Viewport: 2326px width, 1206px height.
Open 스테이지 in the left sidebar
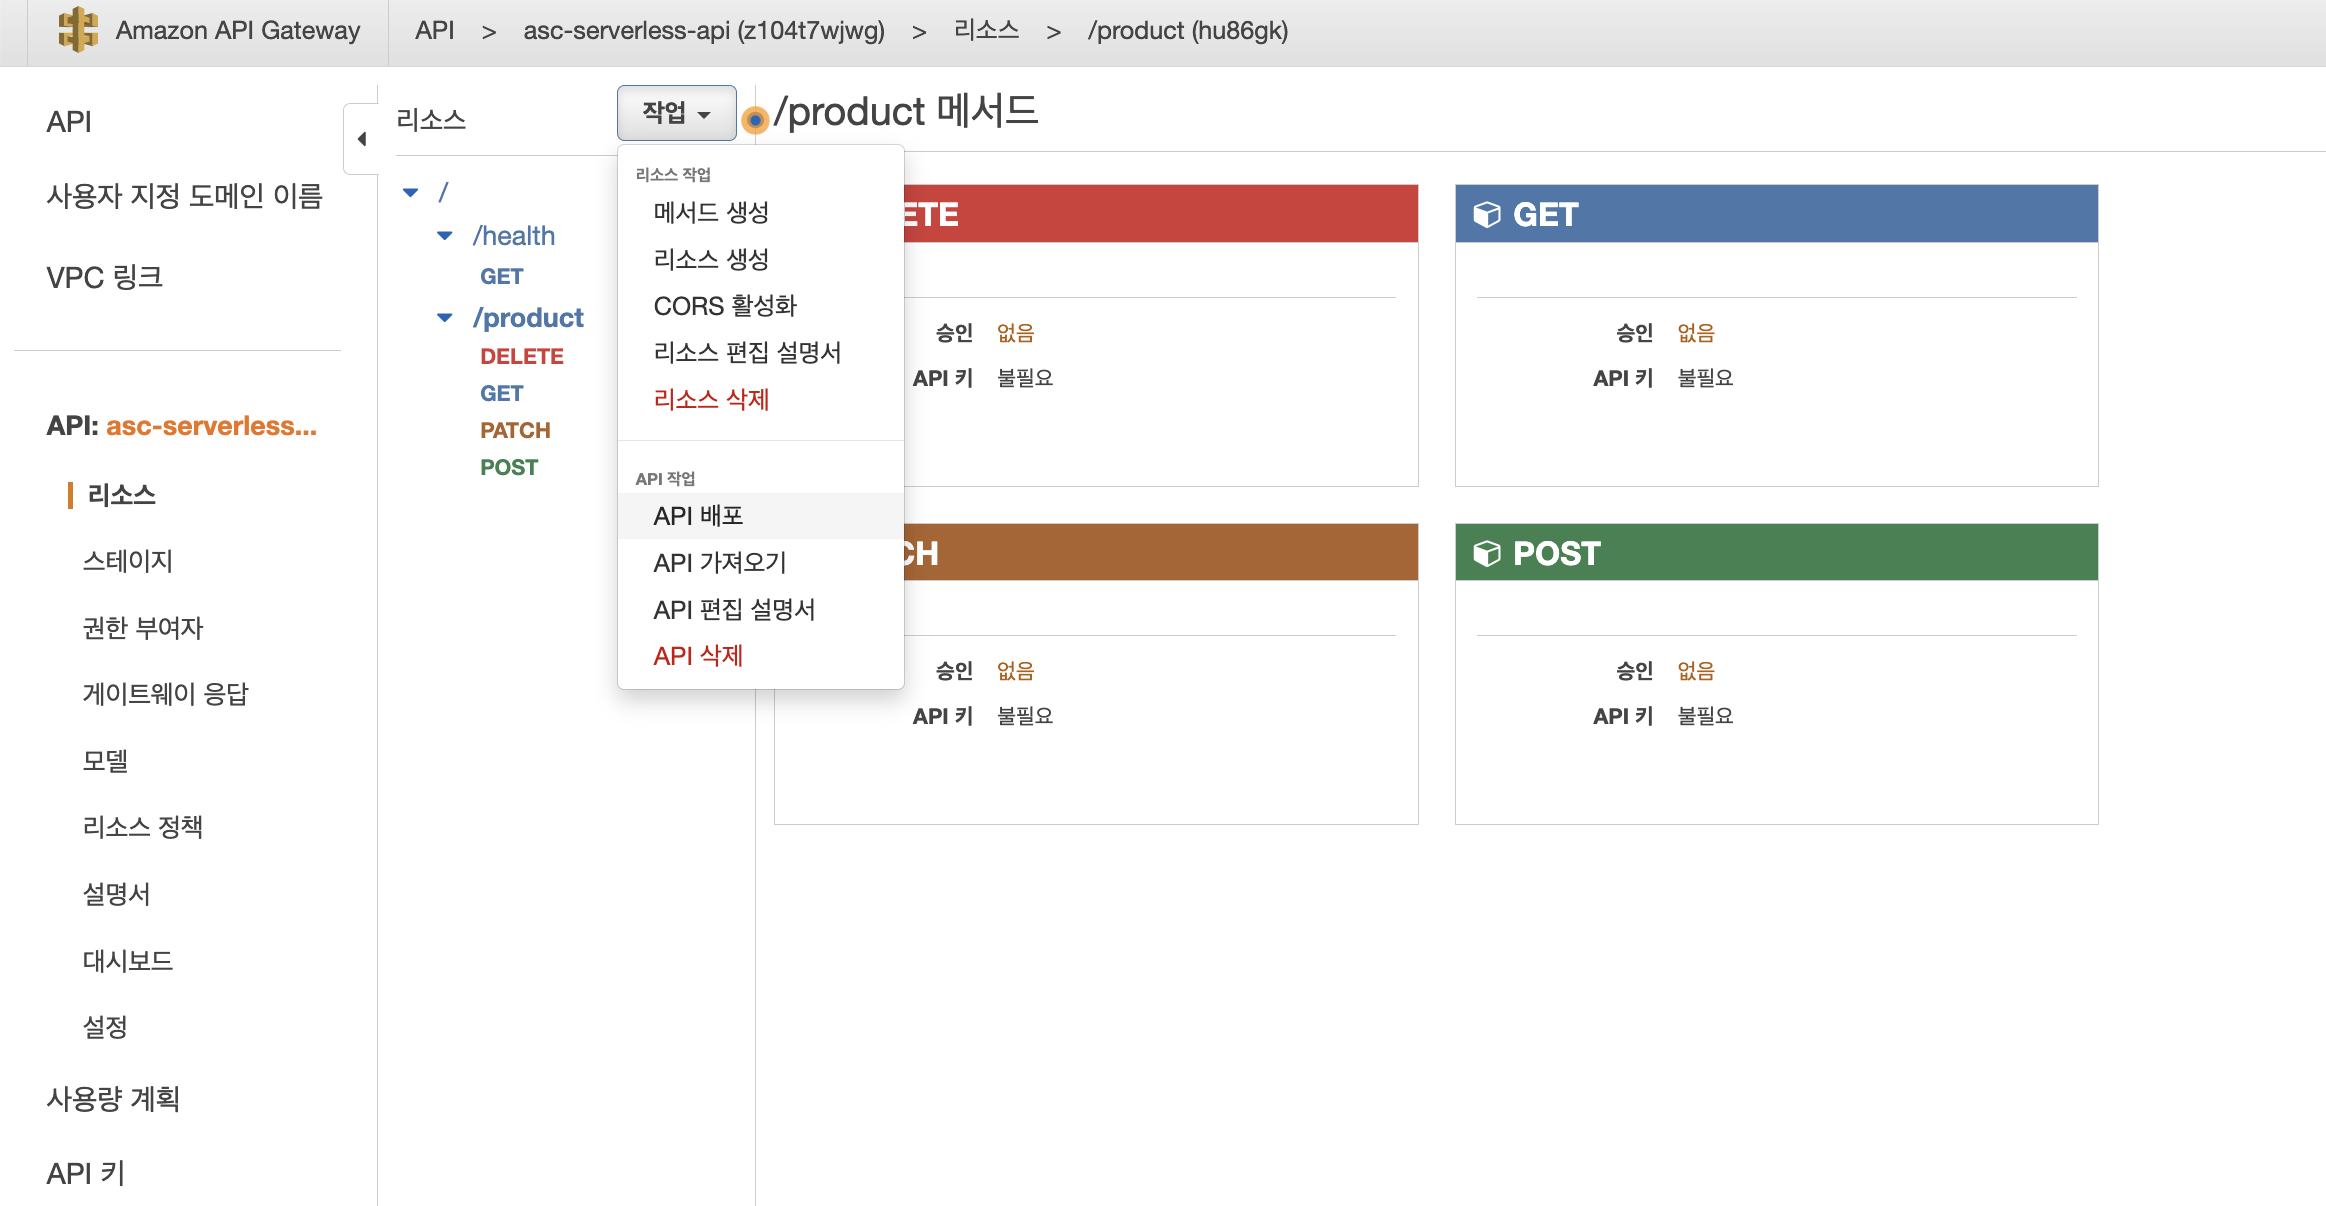(x=128, y=561)
